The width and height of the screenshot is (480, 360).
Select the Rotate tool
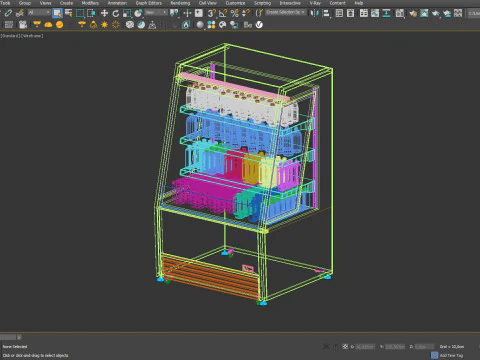116,13
